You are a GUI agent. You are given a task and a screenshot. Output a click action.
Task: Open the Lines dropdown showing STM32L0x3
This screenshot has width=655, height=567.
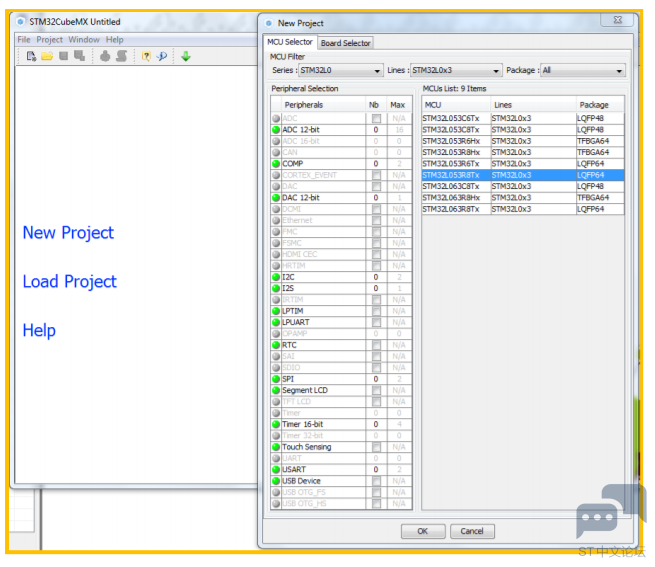click(x=456, y=70)
